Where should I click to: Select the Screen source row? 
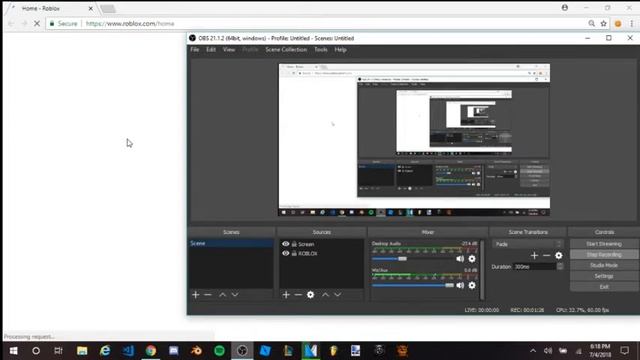tap(322, 244)
